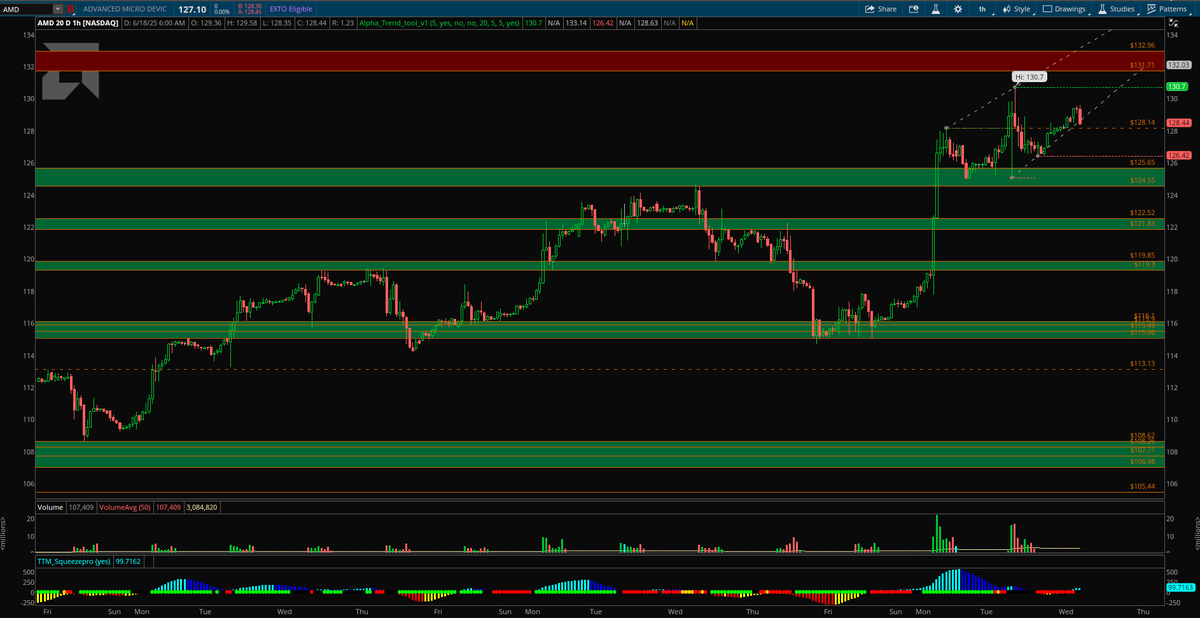Open the Drawings menu
This screenshot has height=618, width=1200.
click(x=1064, y=9)
